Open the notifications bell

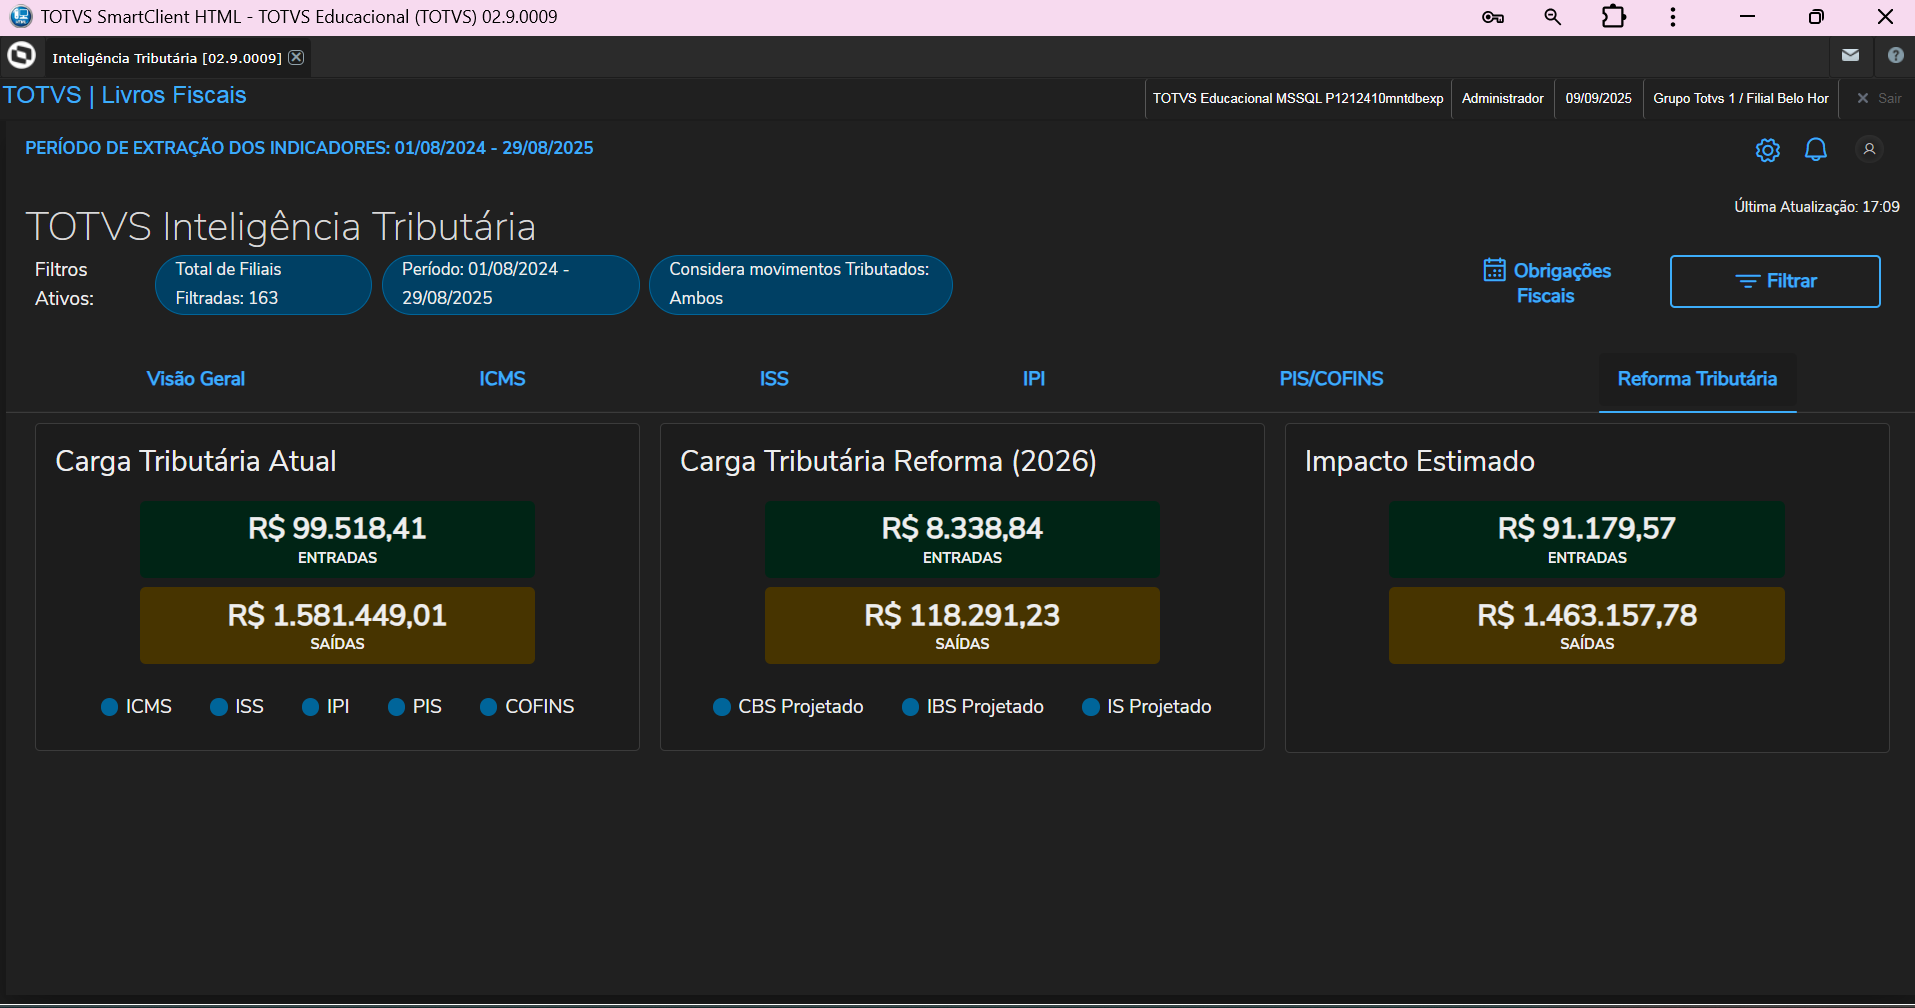click(x=1816, y=150)
